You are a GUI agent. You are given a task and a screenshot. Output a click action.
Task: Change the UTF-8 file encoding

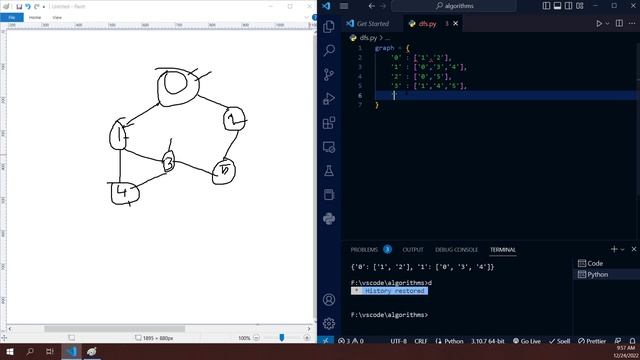pyautogui.click(x=398, y=341)
